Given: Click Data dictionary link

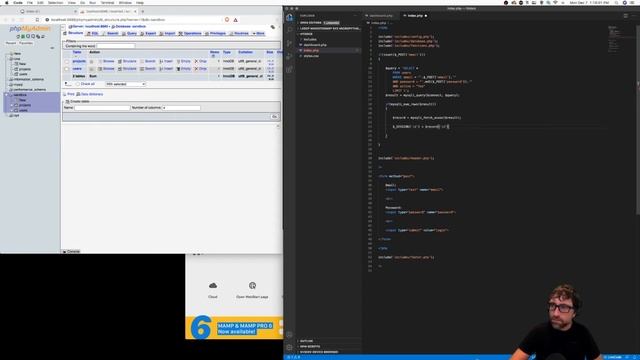Looking at the screenshot, I should tap(90, 94).
